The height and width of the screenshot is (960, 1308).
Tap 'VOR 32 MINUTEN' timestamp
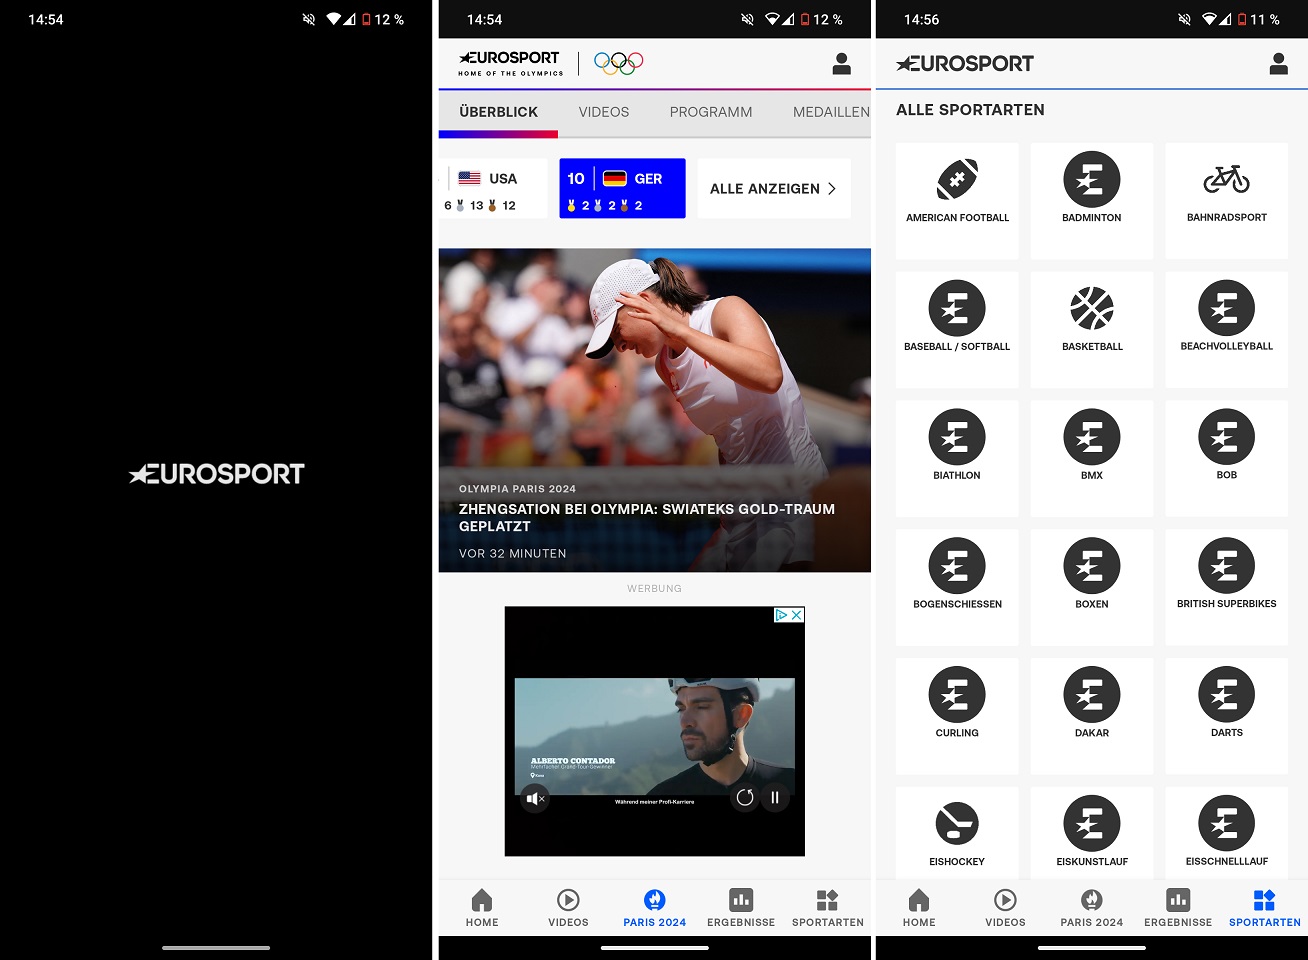pyautogui.click(x=512, y=553)
